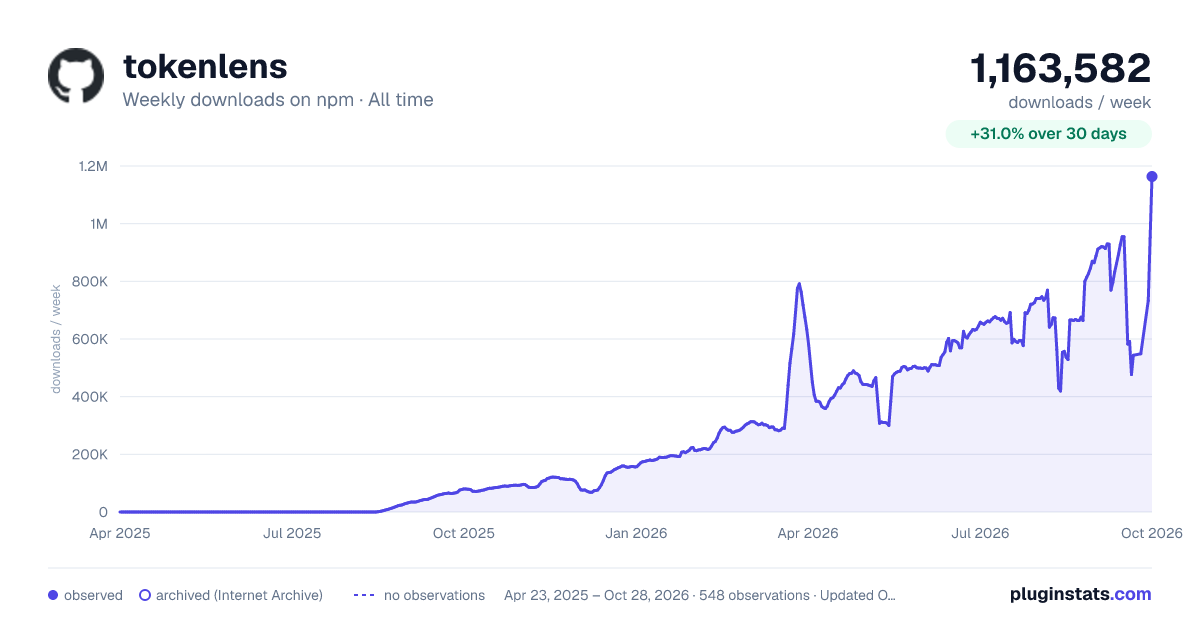Click the 400K y-axis label

pos(91,397)
